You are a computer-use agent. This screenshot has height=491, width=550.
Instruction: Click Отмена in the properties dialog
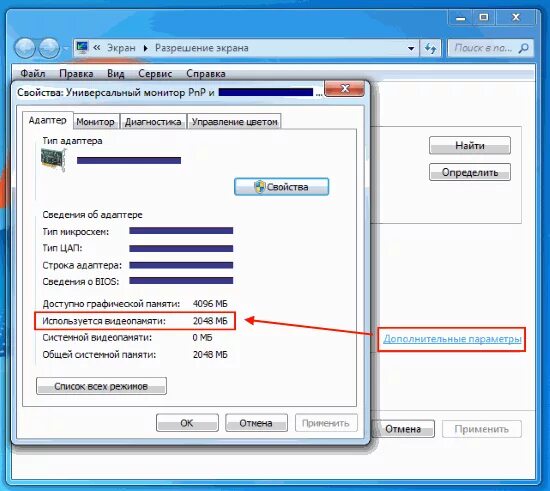(x=256, y=423)
